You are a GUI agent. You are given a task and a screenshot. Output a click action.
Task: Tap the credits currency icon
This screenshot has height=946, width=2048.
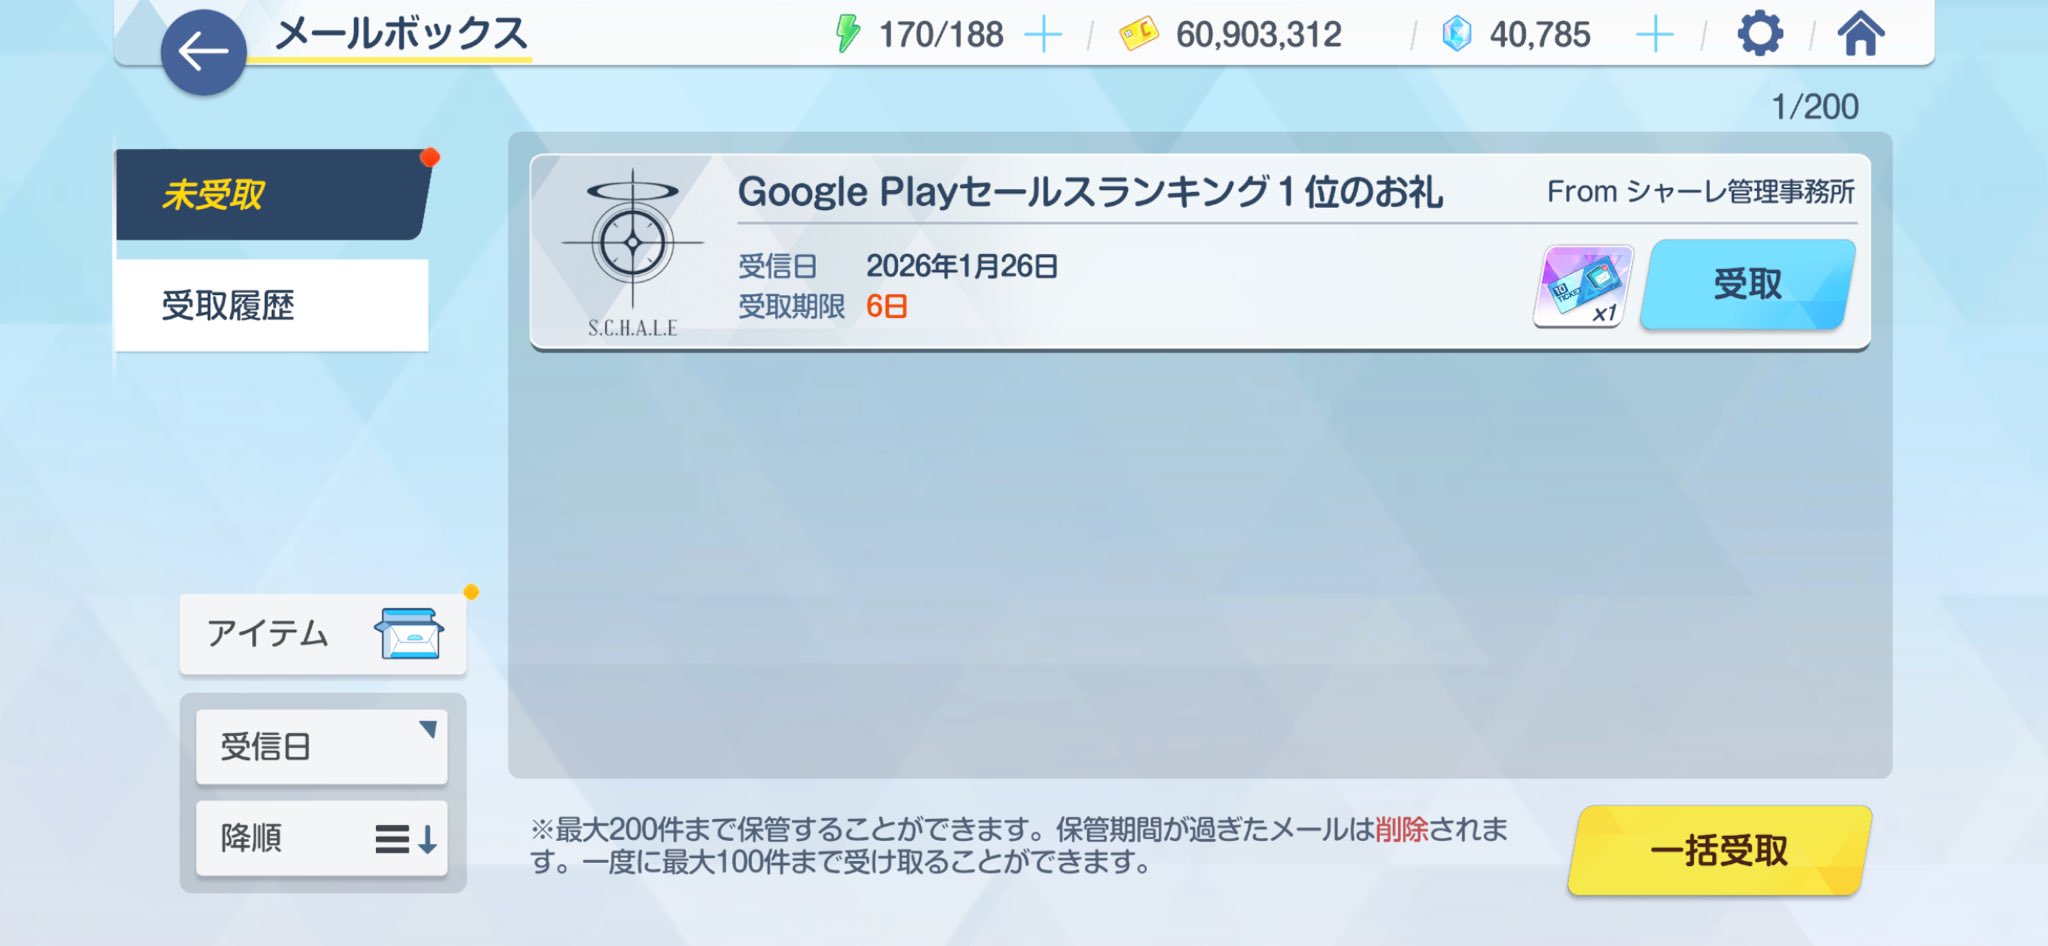point(1138,34)
